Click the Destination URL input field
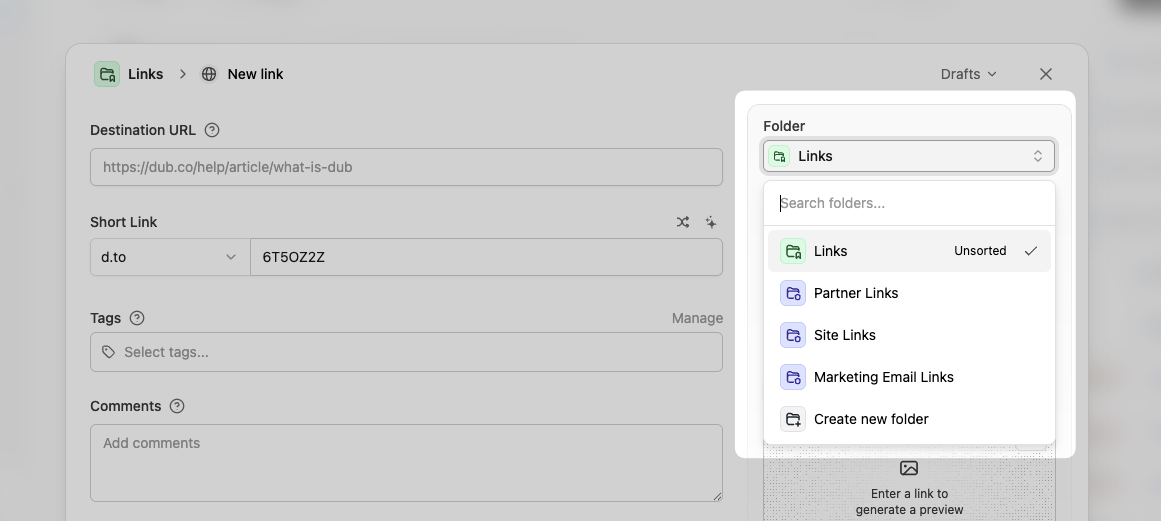Viewport: 1161px width, 521px height. tap(406, 167)
